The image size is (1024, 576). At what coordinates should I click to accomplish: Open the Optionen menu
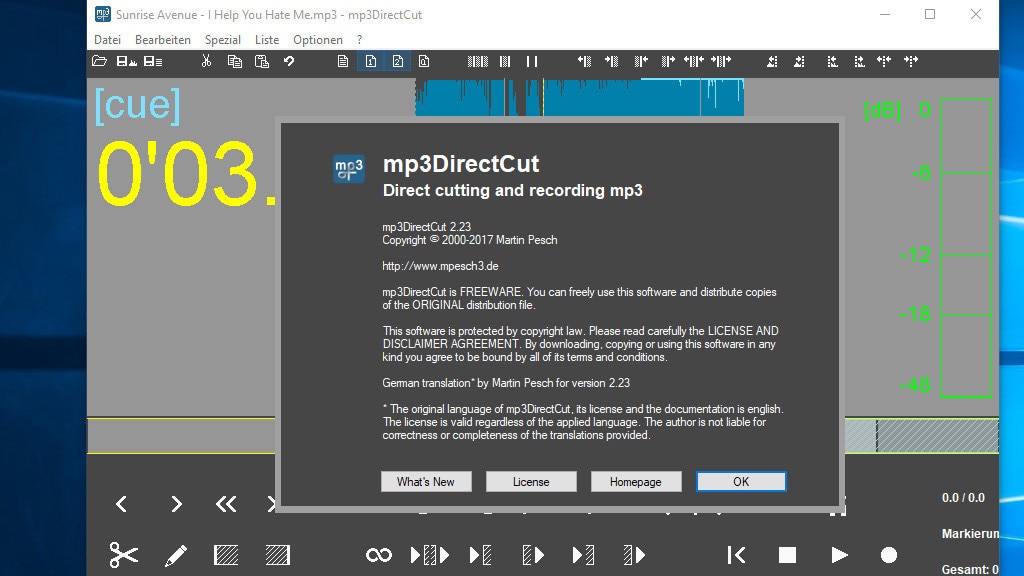(317, 39)
